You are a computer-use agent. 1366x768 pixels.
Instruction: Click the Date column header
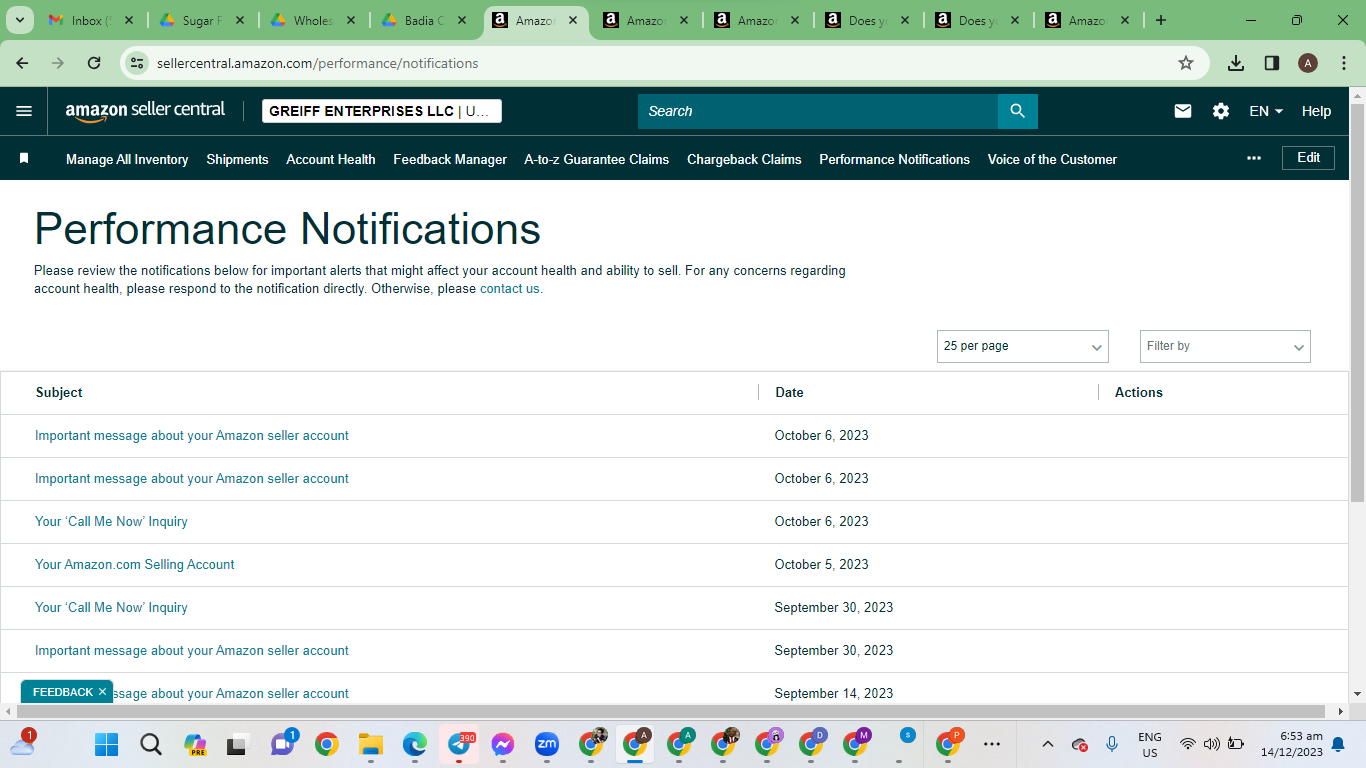789,392
